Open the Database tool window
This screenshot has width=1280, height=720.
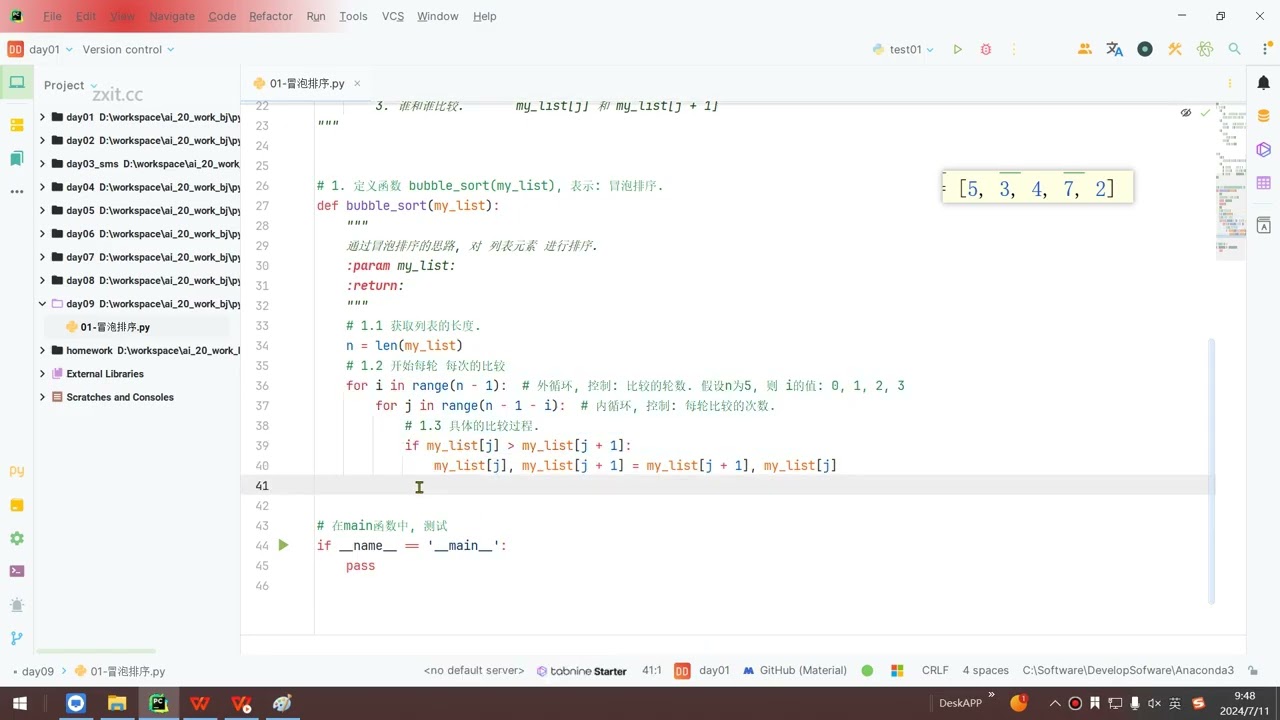point(1264,116)
